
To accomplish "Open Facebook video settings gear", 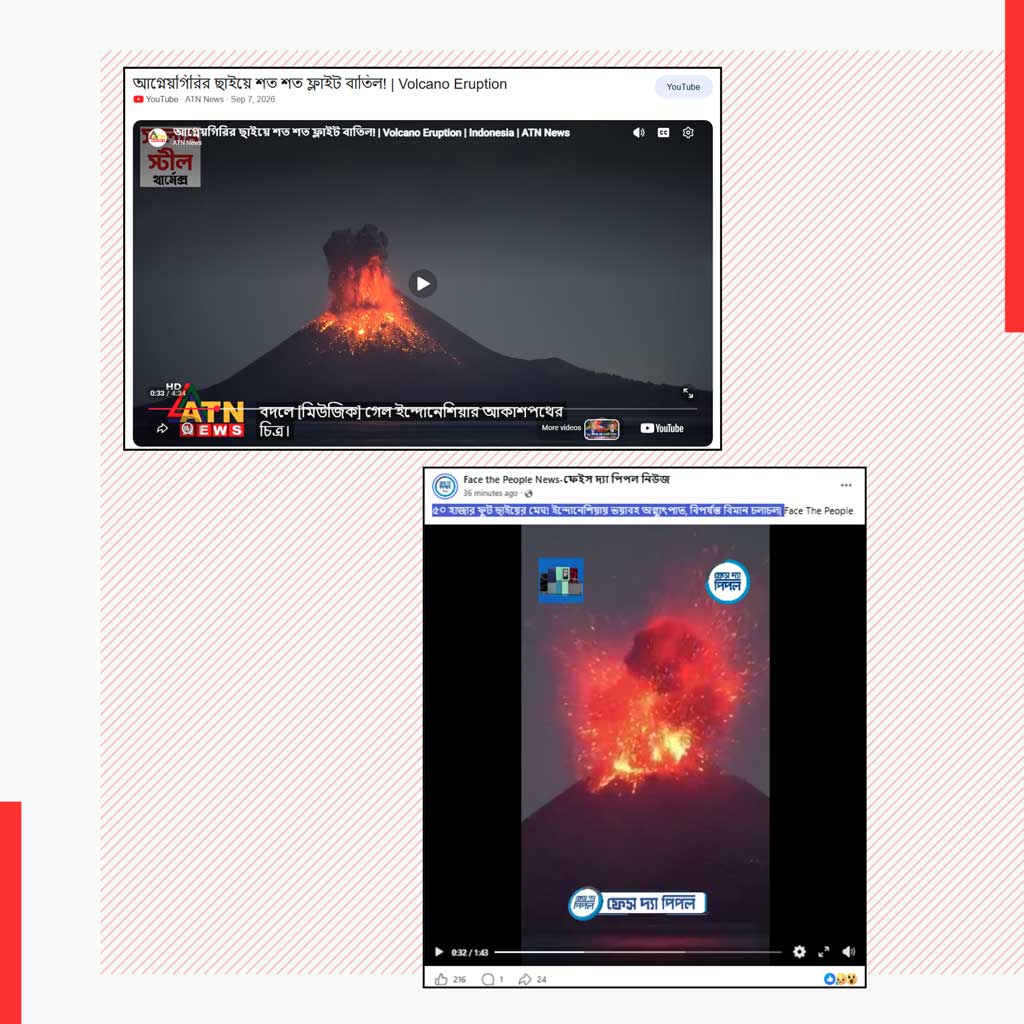I will click(799, 952).
